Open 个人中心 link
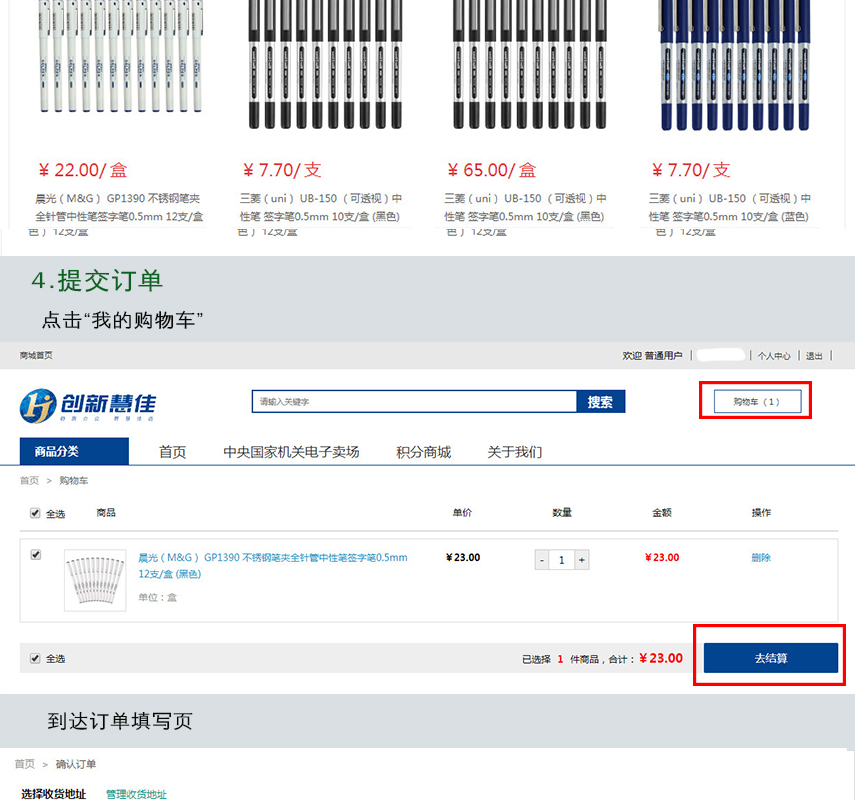 (x=774, y=356)
